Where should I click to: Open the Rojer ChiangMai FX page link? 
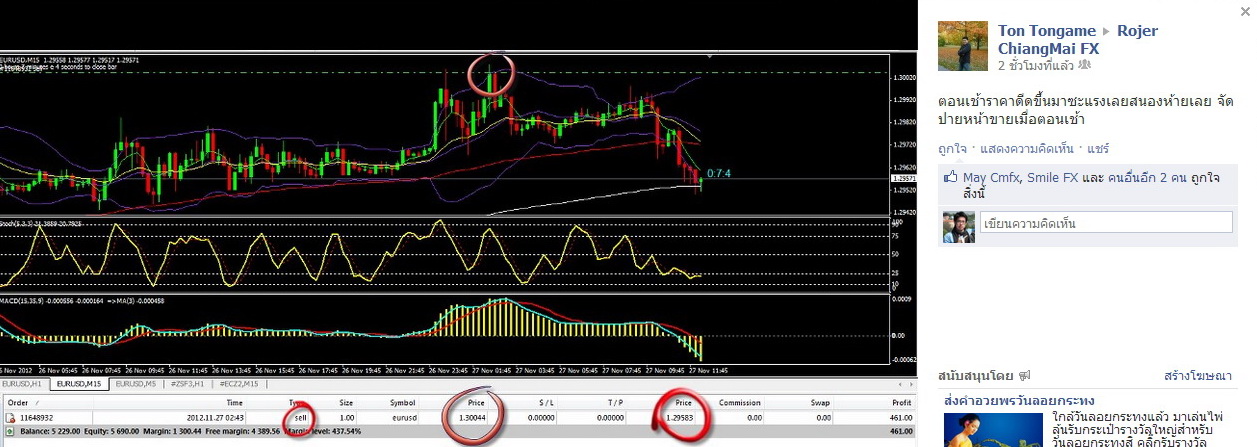pyautogui.click(x=1078, y=40)
